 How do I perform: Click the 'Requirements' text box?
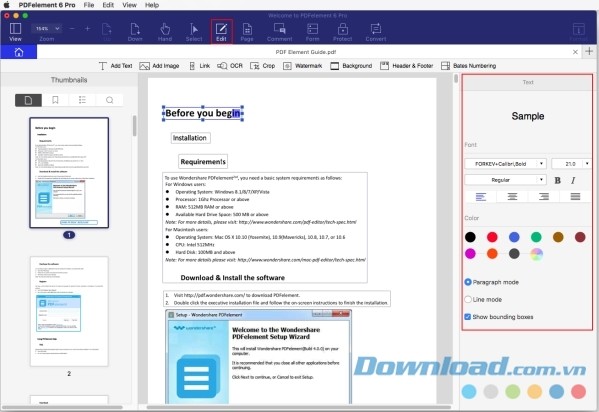click(x=203, y=162)
